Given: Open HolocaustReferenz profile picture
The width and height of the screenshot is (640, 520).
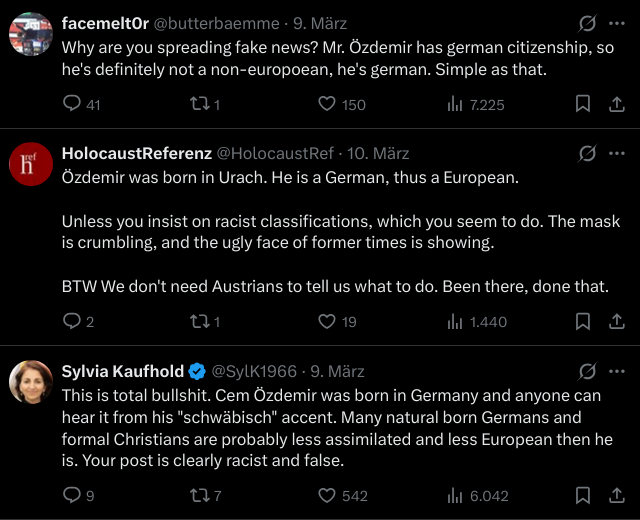Looking at the screenshot, I should pos(31,163).
